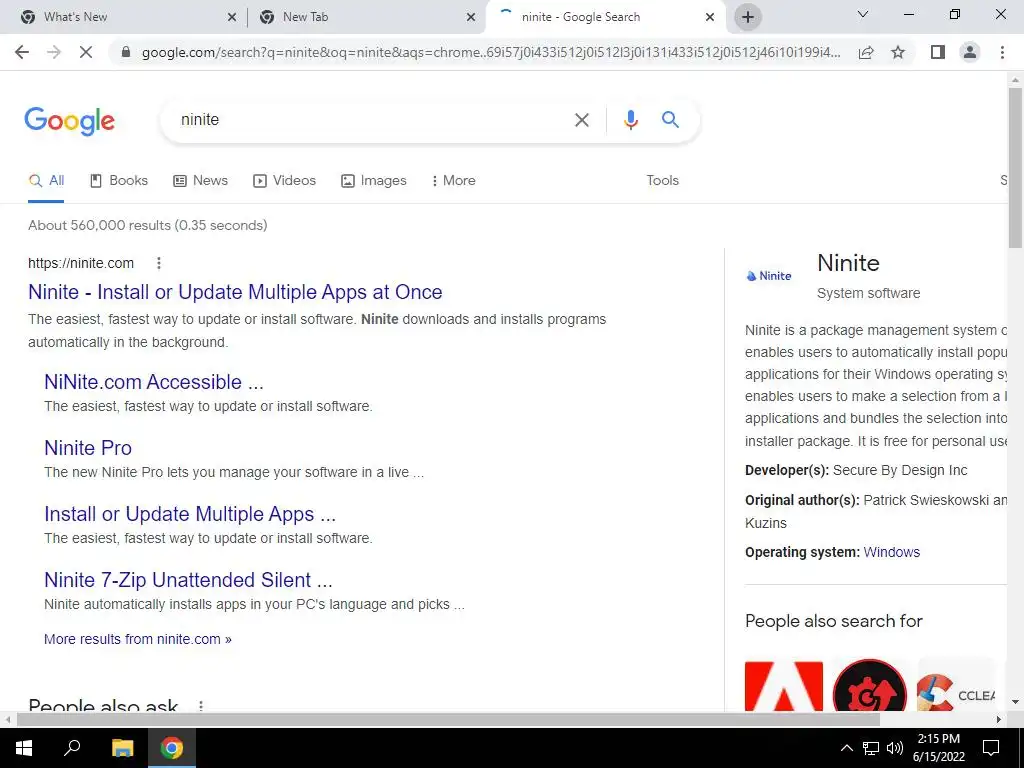The image size is (1024, 768).
Task: Start voice search with the microphone
Action: coord(630,120)
